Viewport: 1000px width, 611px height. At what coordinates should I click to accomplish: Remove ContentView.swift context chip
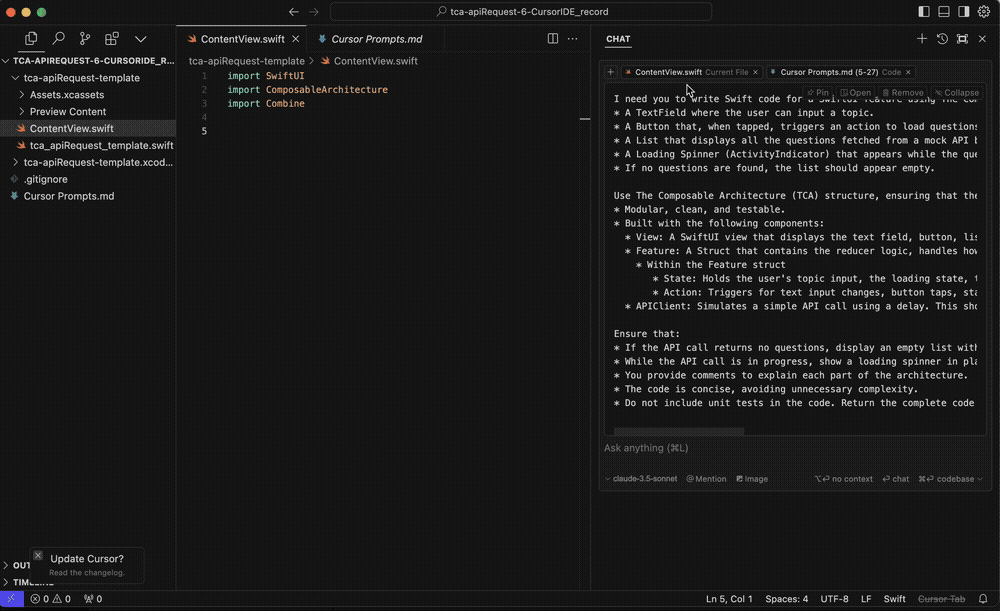[755, 72]
